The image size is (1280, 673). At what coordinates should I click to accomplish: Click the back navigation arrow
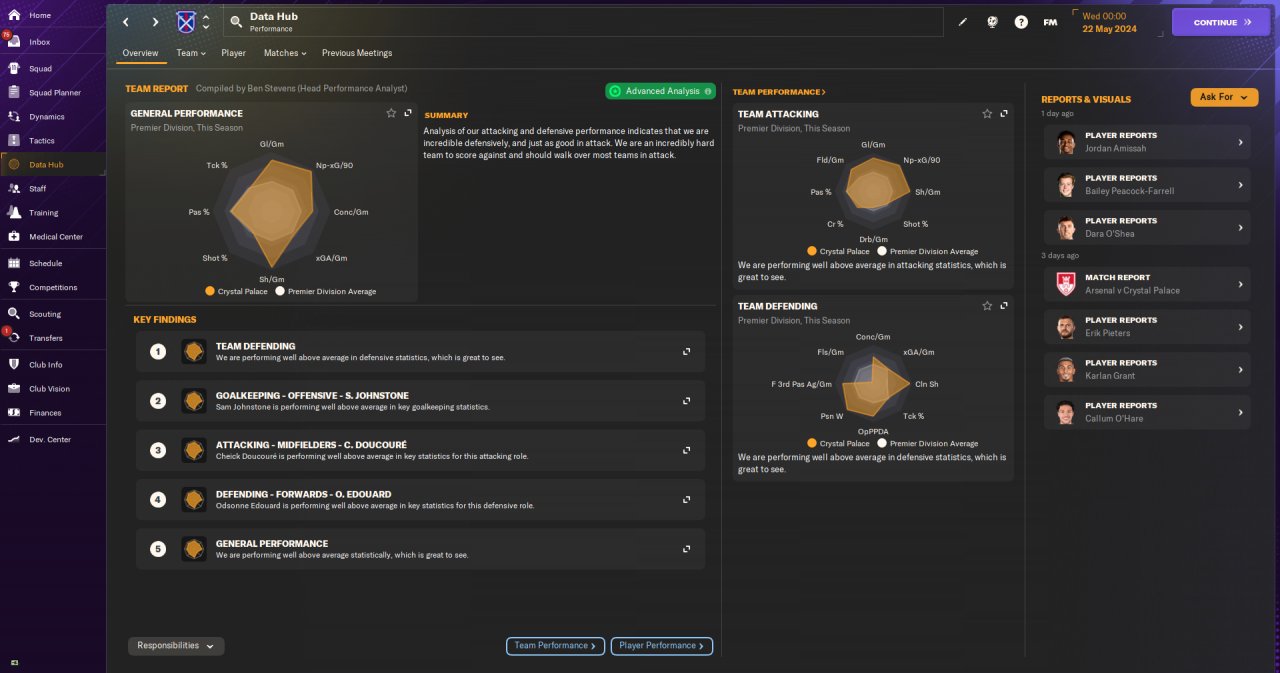click(126, 22)
